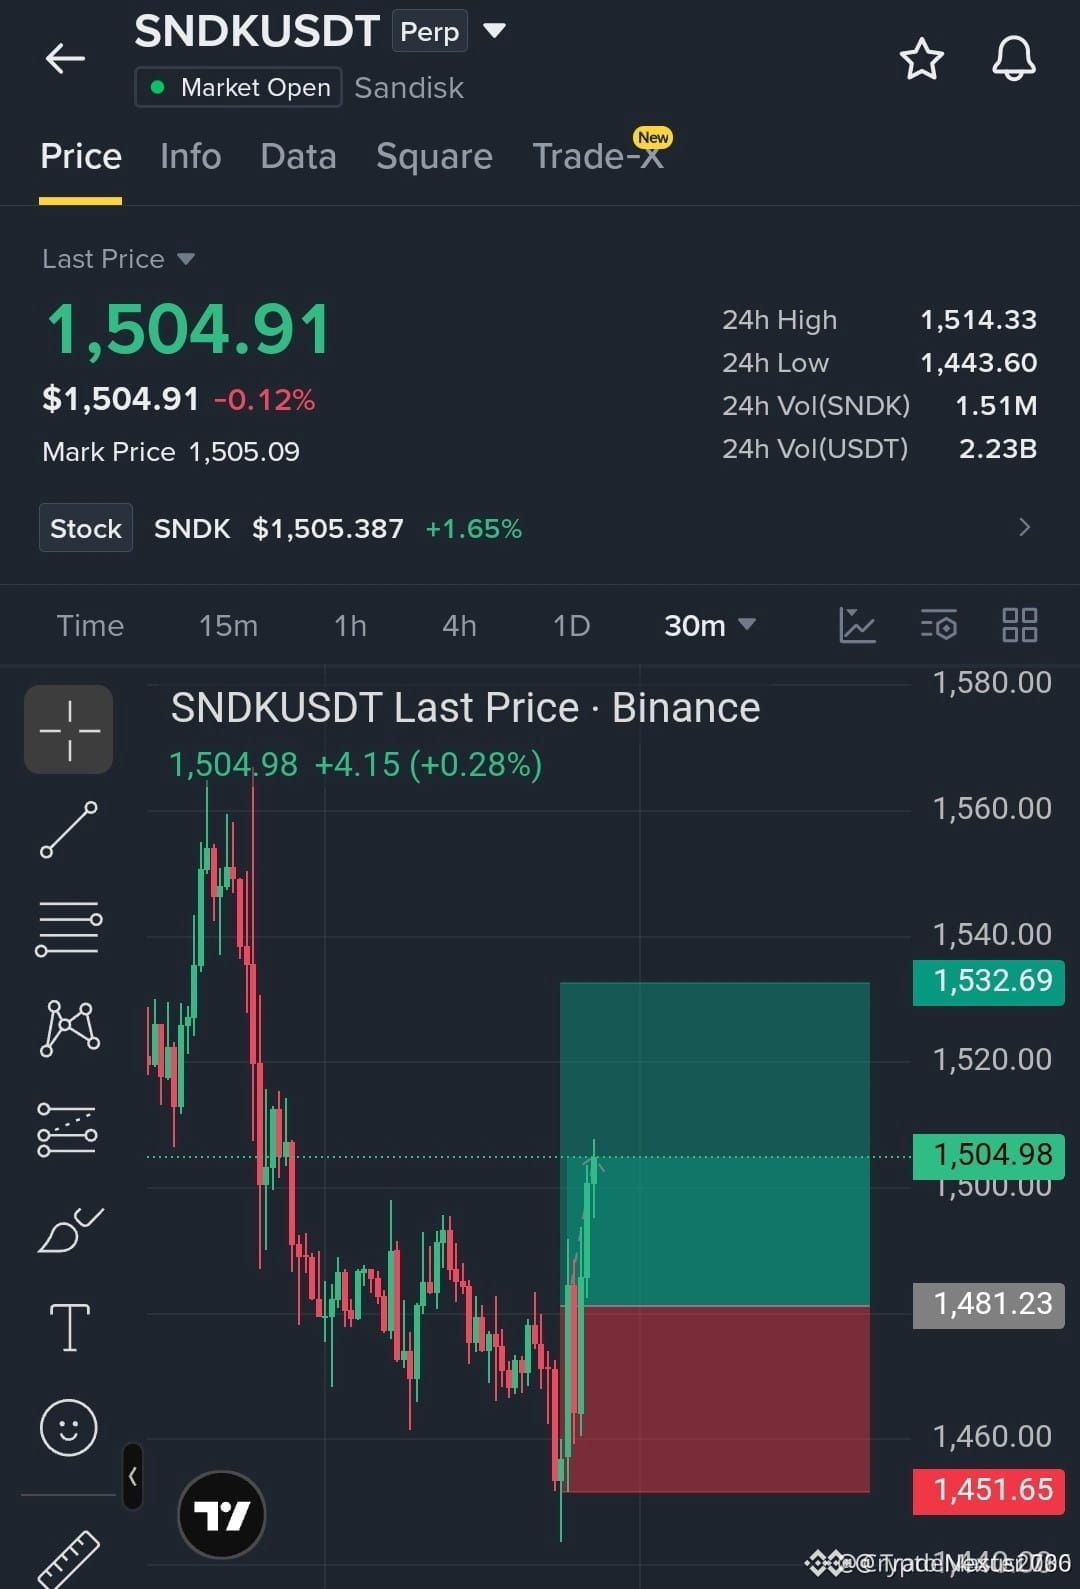This screenshot has width=1080, height=1589.
Task: Click the +1.65% stock change text
Action: click(x=474, y=529)
